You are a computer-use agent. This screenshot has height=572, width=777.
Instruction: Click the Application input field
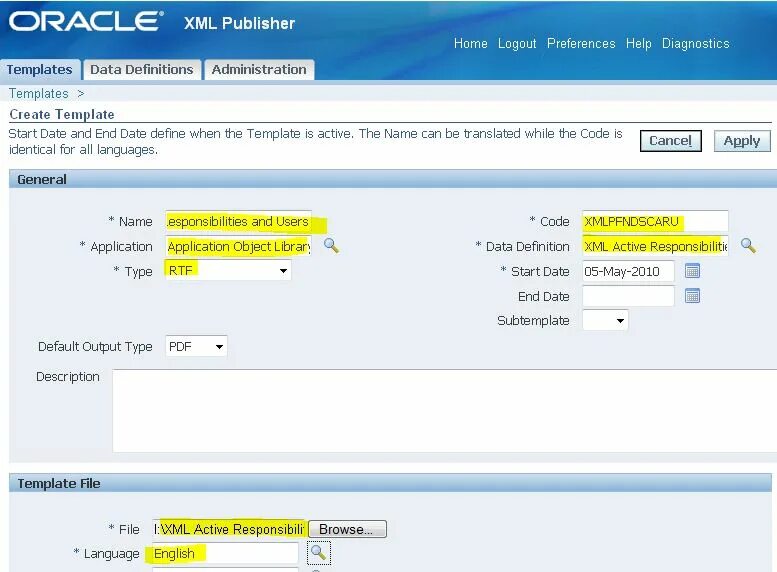pos(238,246)
